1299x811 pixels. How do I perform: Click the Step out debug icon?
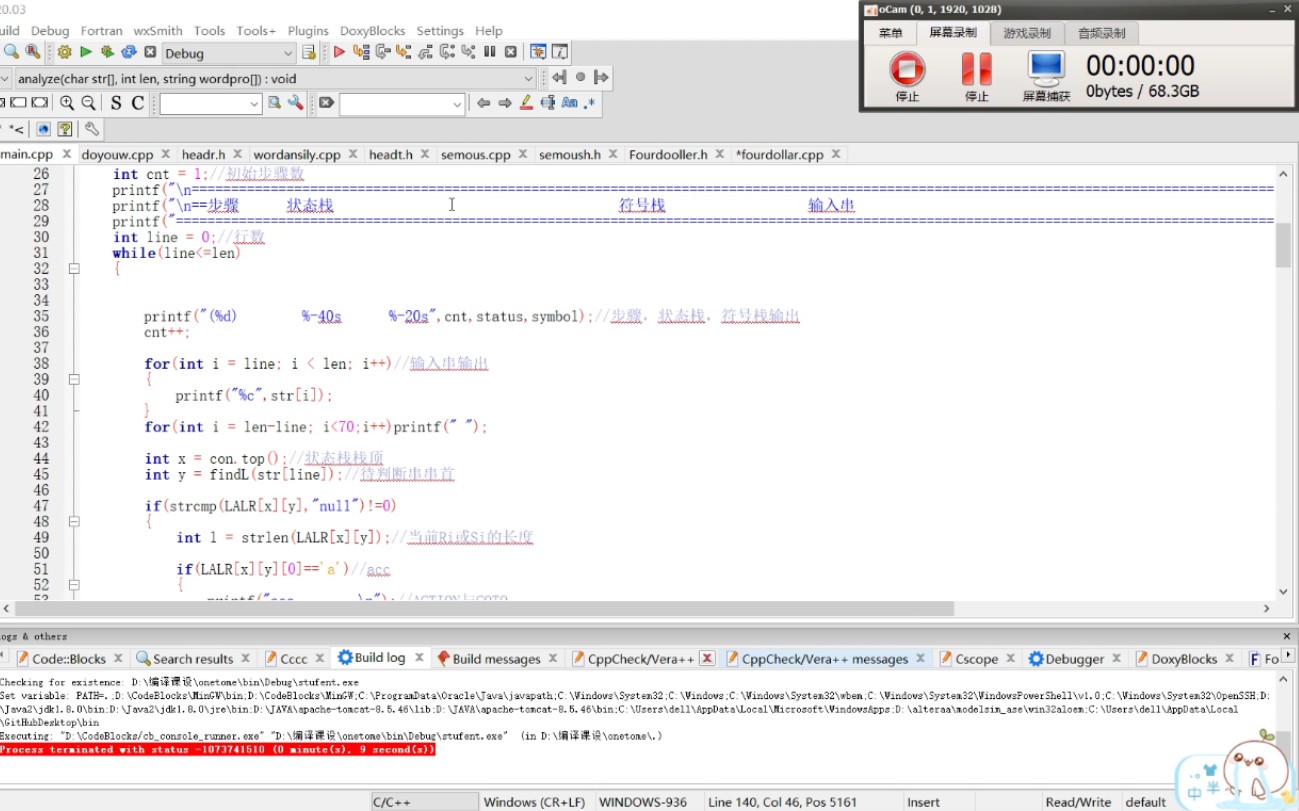point(425,52)
